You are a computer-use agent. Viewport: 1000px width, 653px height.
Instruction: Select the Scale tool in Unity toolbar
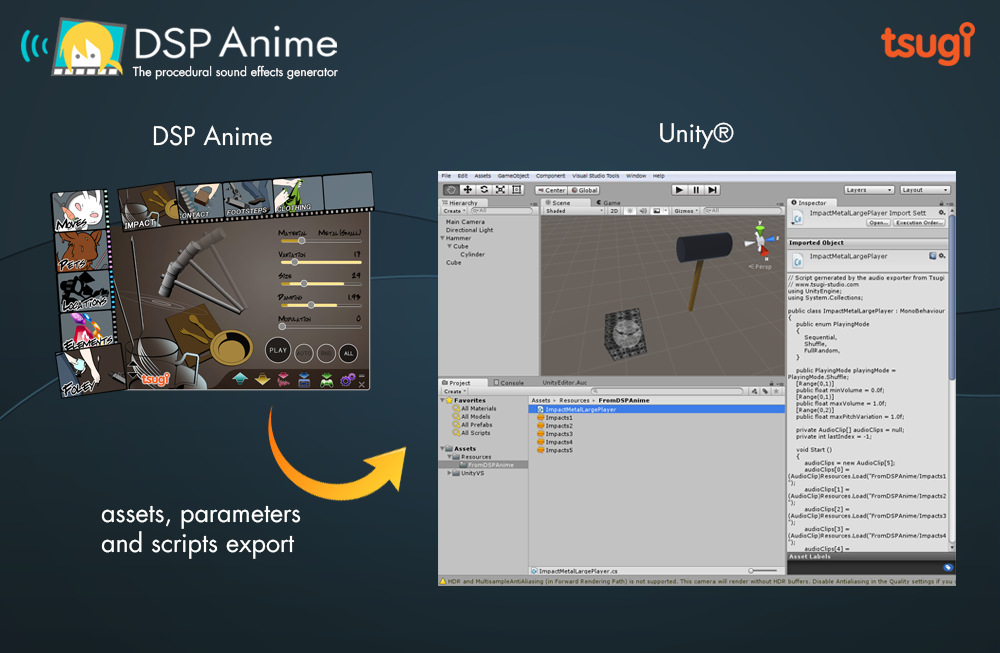[501, 190]
